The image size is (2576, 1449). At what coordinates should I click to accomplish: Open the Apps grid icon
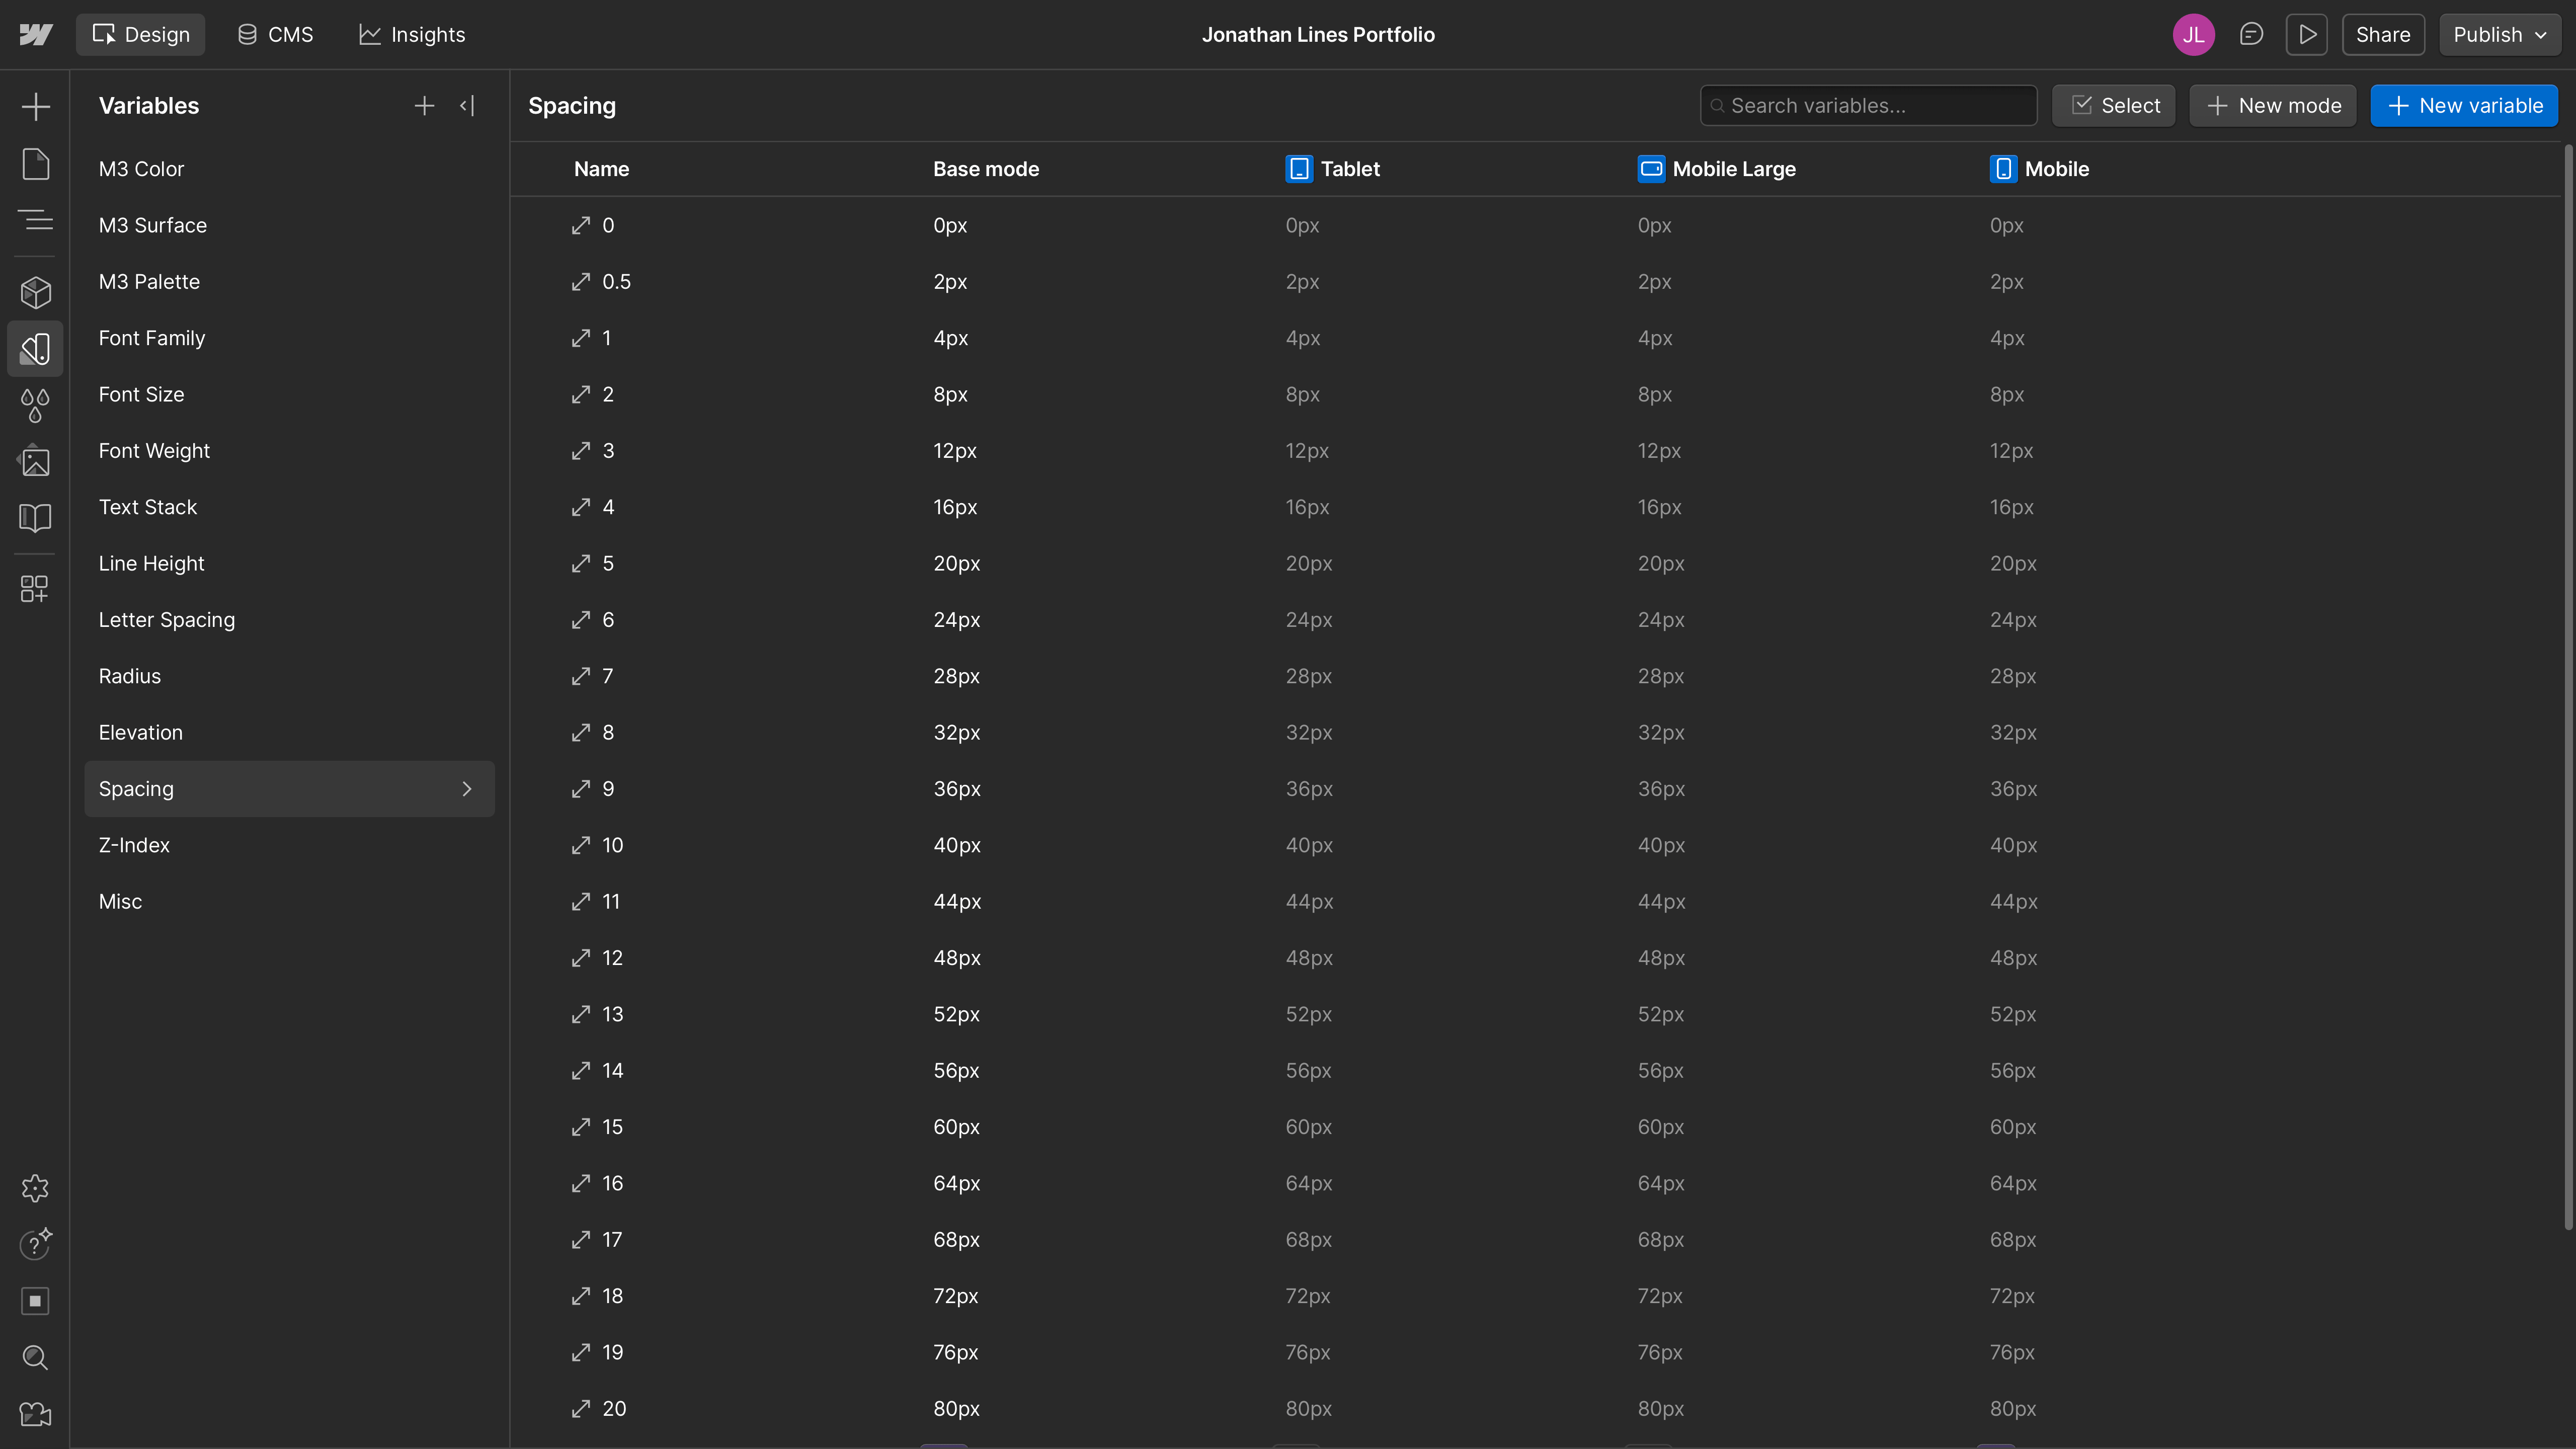35,588
